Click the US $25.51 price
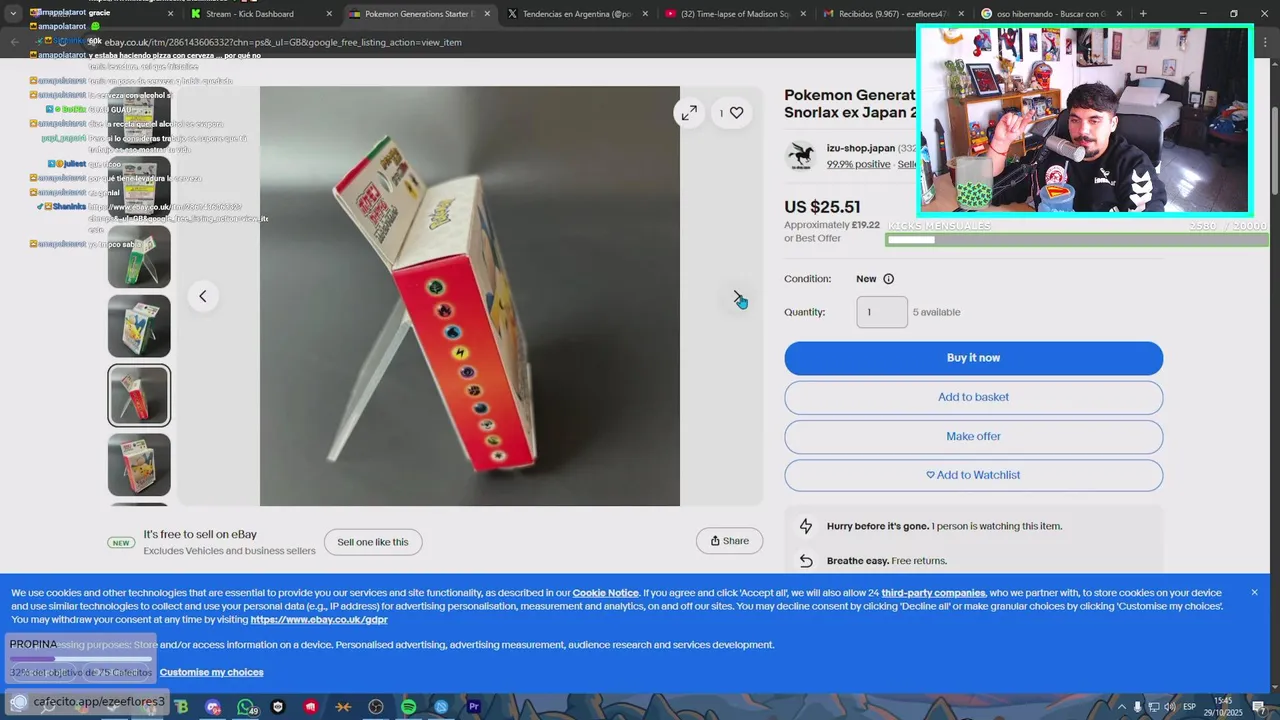Screen dimensions: 1280x720 (x=822, y=207)
